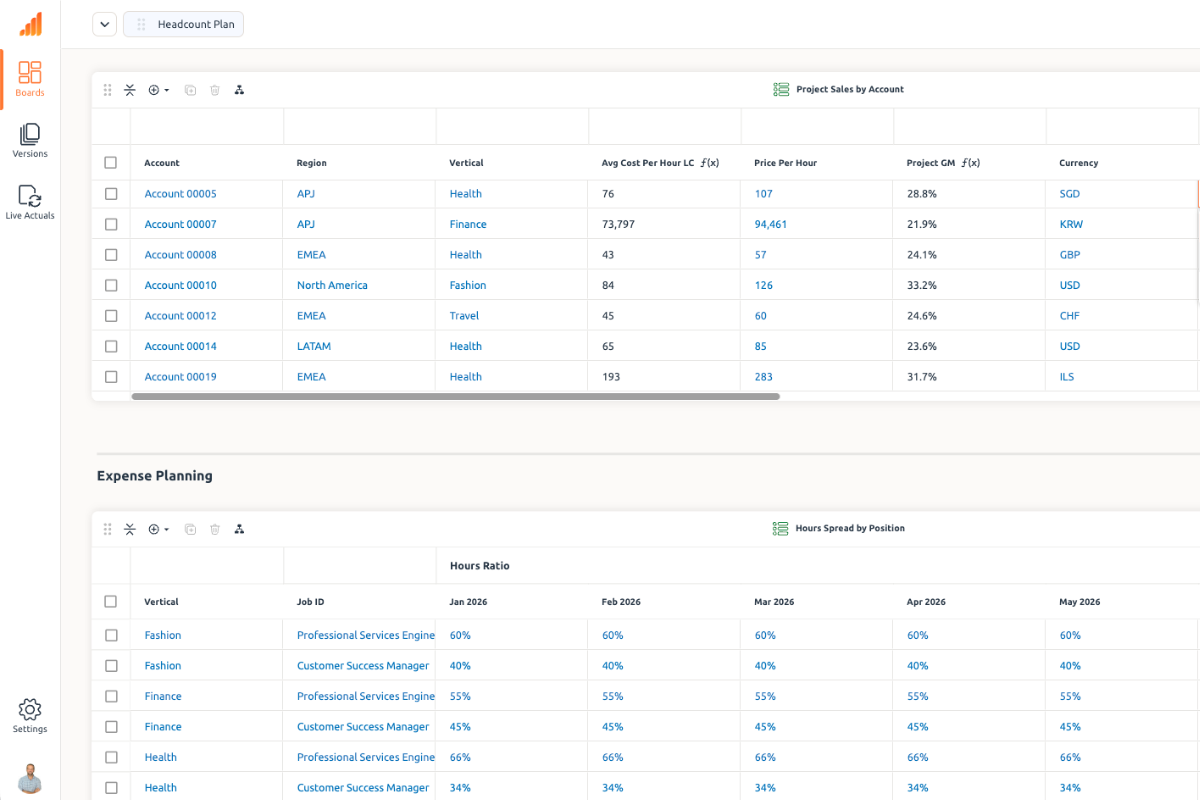
Task: Click copy icon in Hours Spread toolbar
Action: (190, 529)
